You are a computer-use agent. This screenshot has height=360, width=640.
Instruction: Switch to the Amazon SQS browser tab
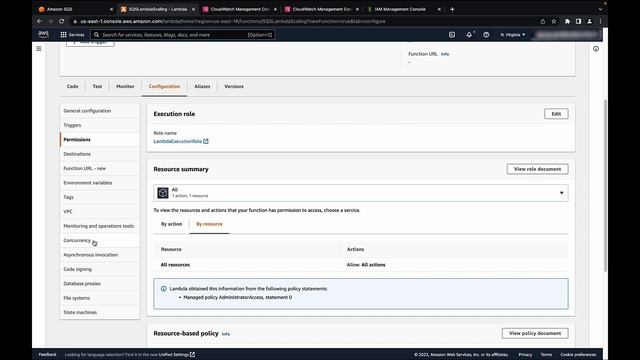[76, 9]
